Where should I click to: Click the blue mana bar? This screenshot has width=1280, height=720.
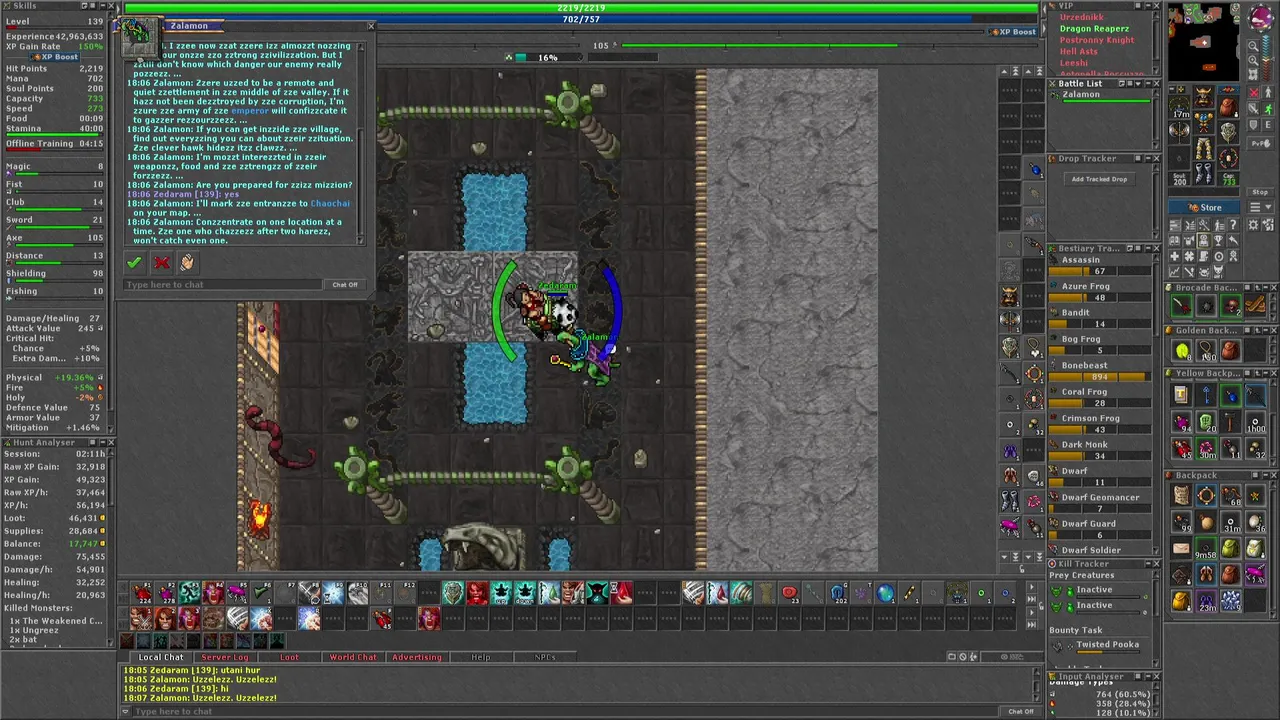[x=581, y=19]
